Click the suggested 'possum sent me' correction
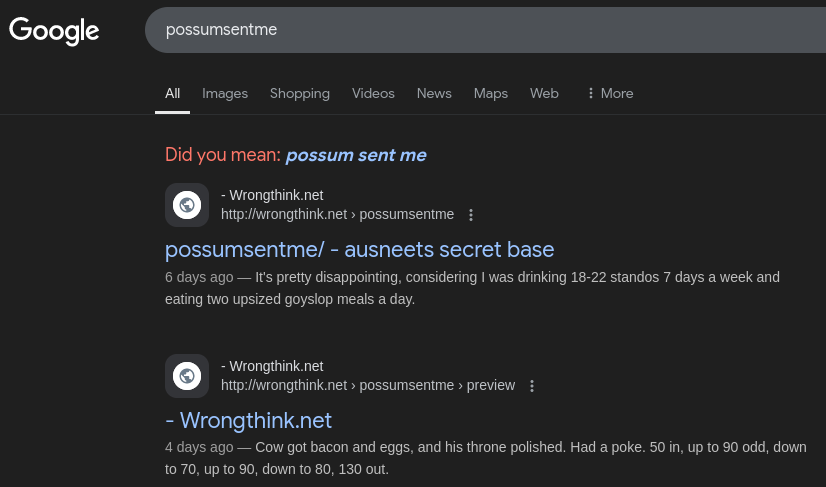Screen dimensions: 826x487 [356, 155]
